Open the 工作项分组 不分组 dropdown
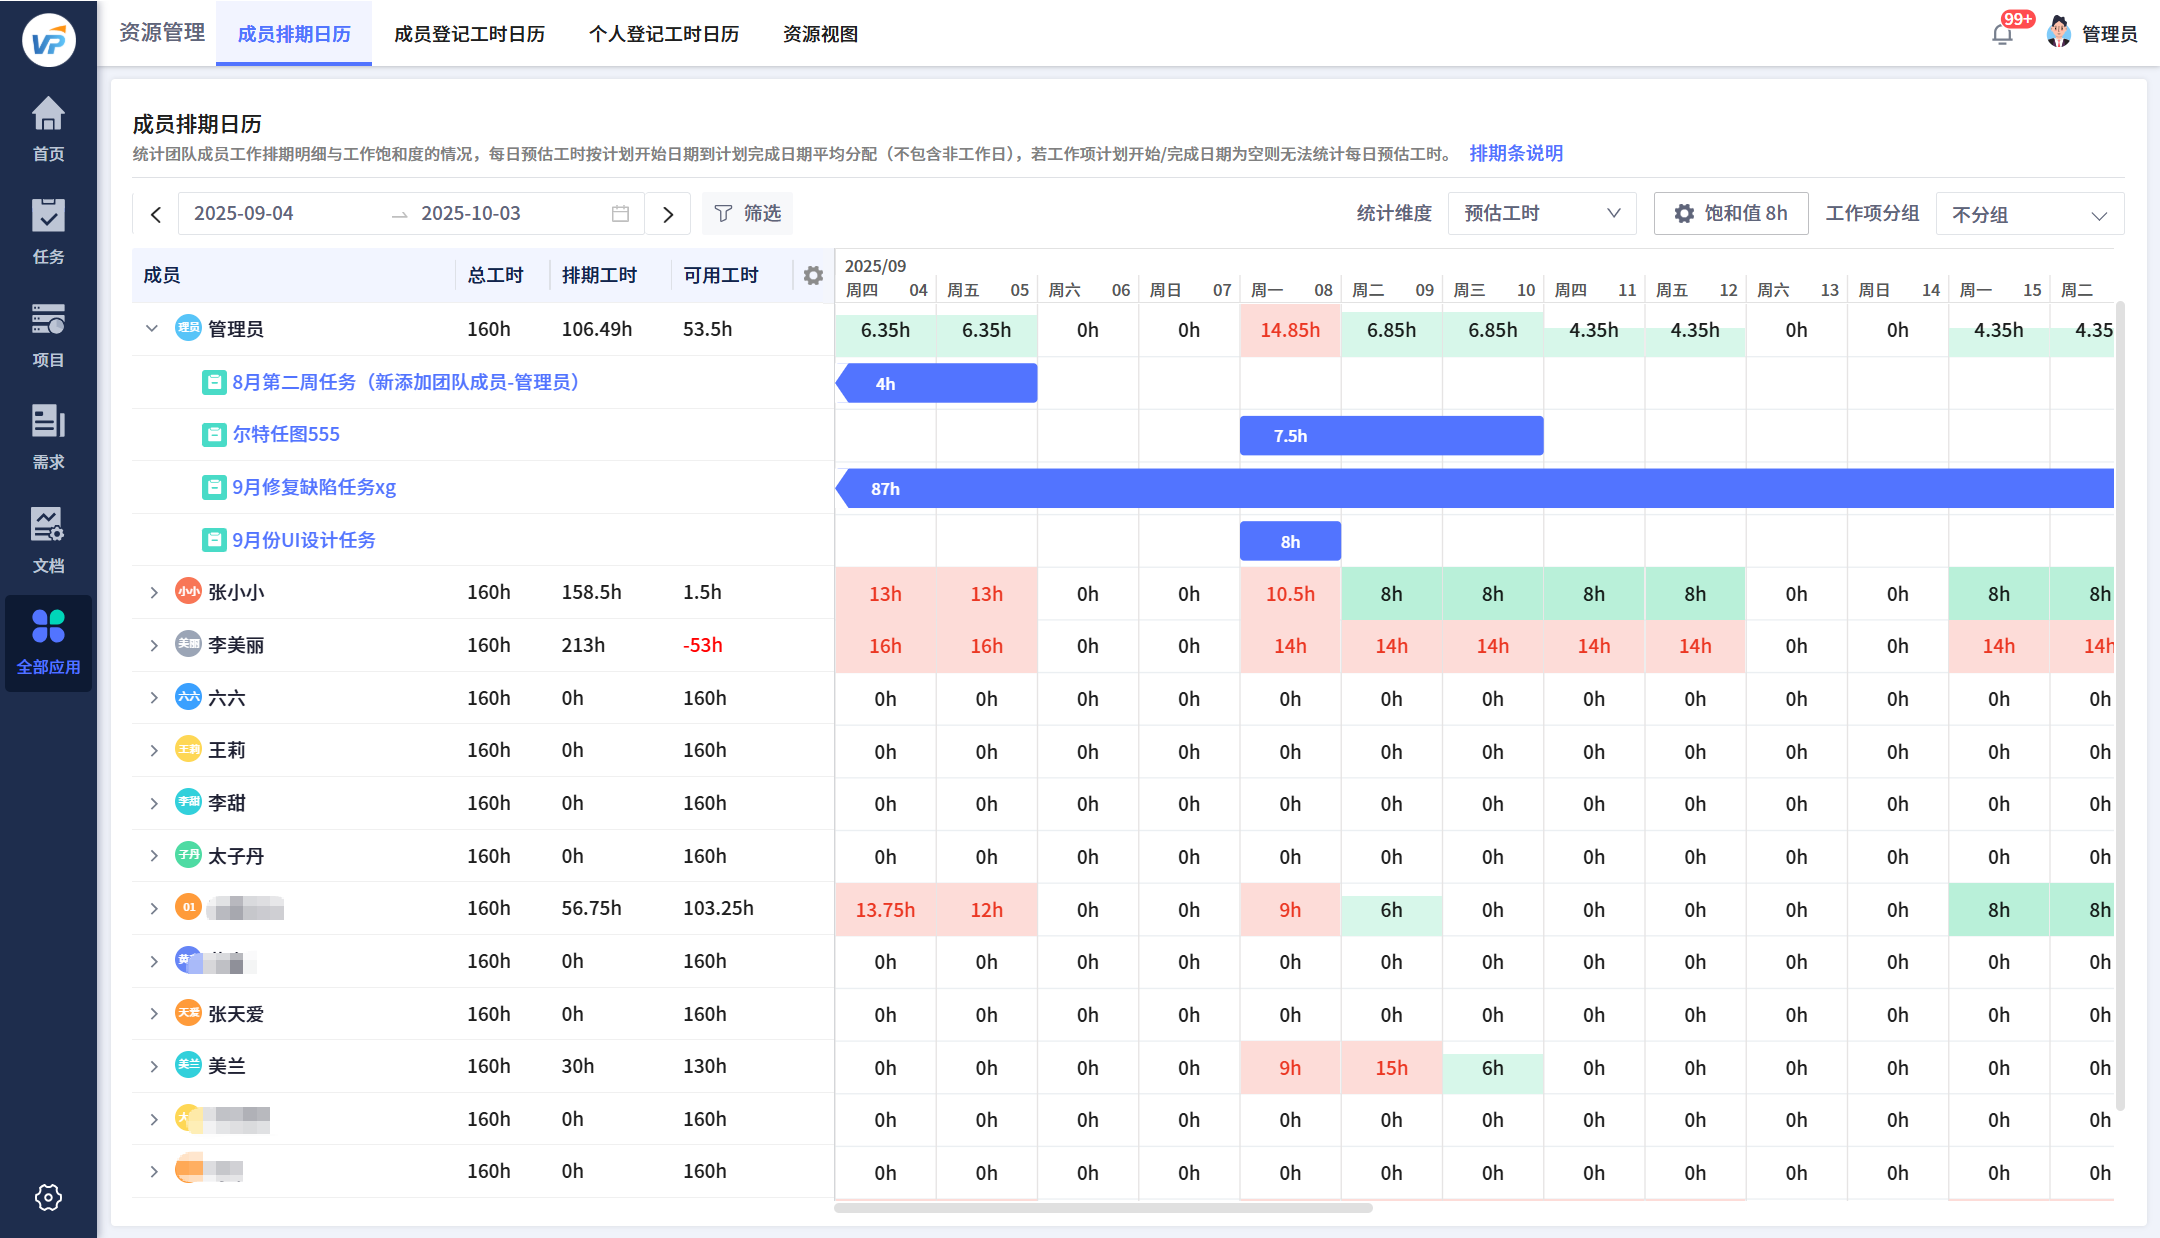Screen dimensions: 2160x1238 (x=2029, y=214)
